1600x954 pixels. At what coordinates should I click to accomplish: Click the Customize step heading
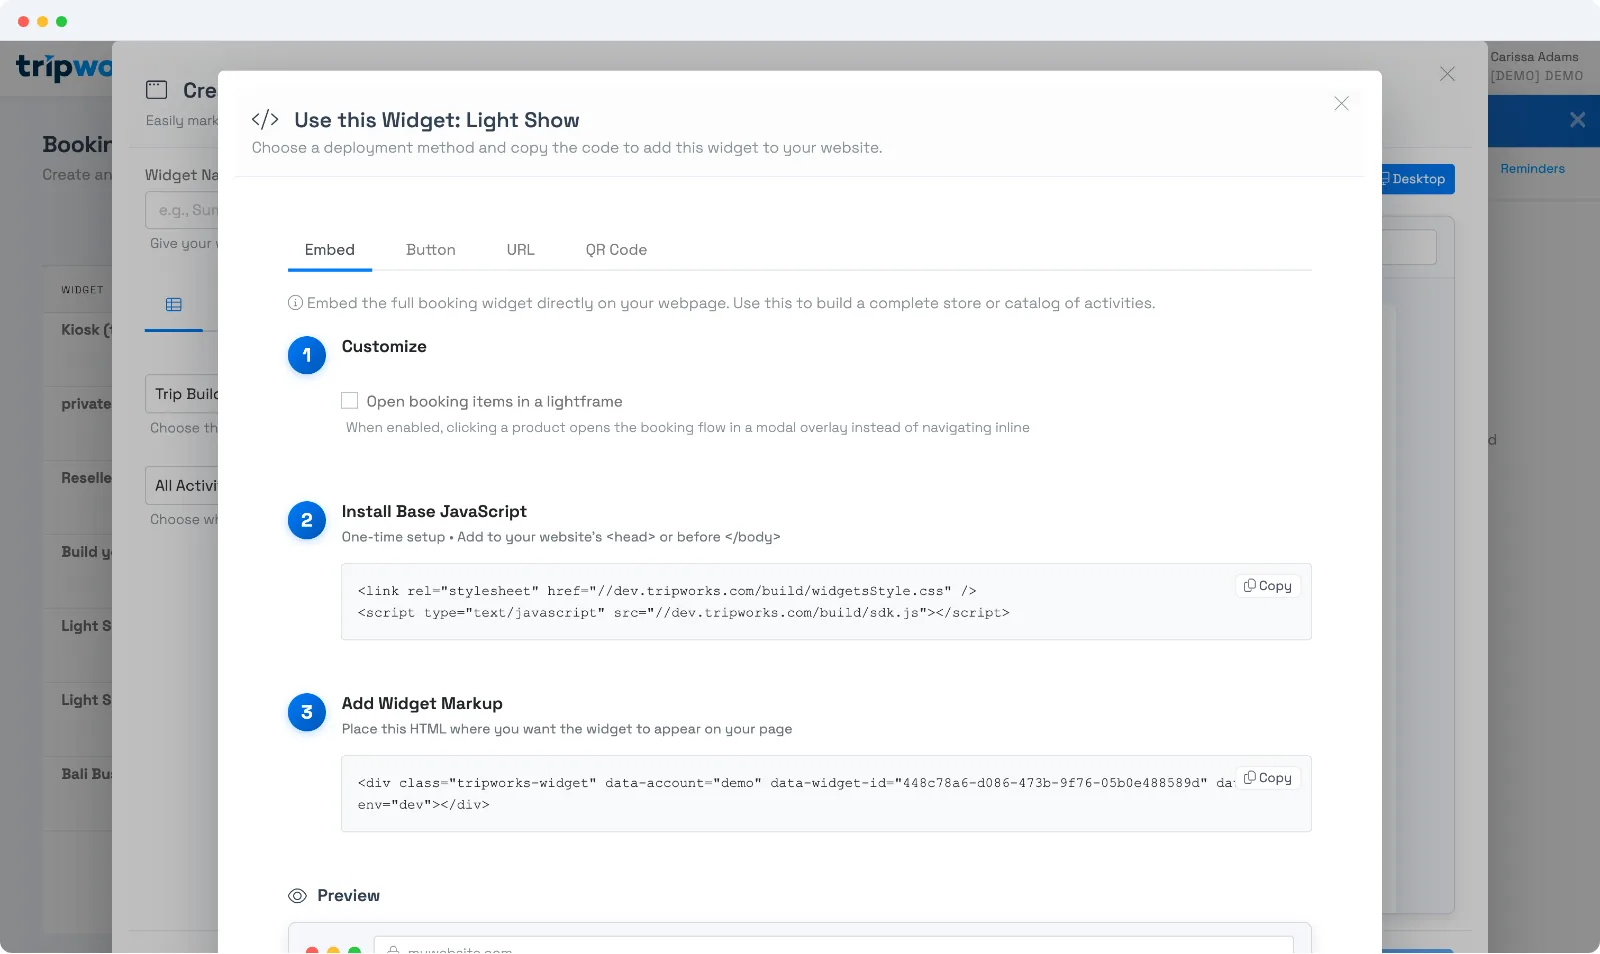point(384,347)
